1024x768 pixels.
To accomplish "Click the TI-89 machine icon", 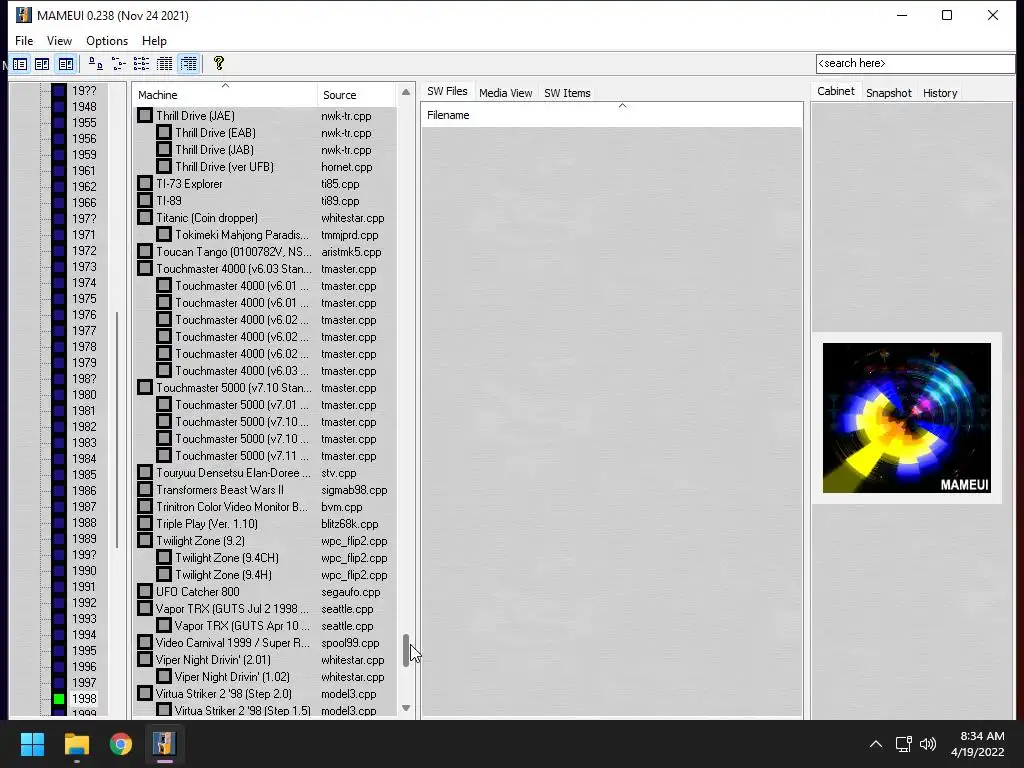I will click(x=145, y=200).
